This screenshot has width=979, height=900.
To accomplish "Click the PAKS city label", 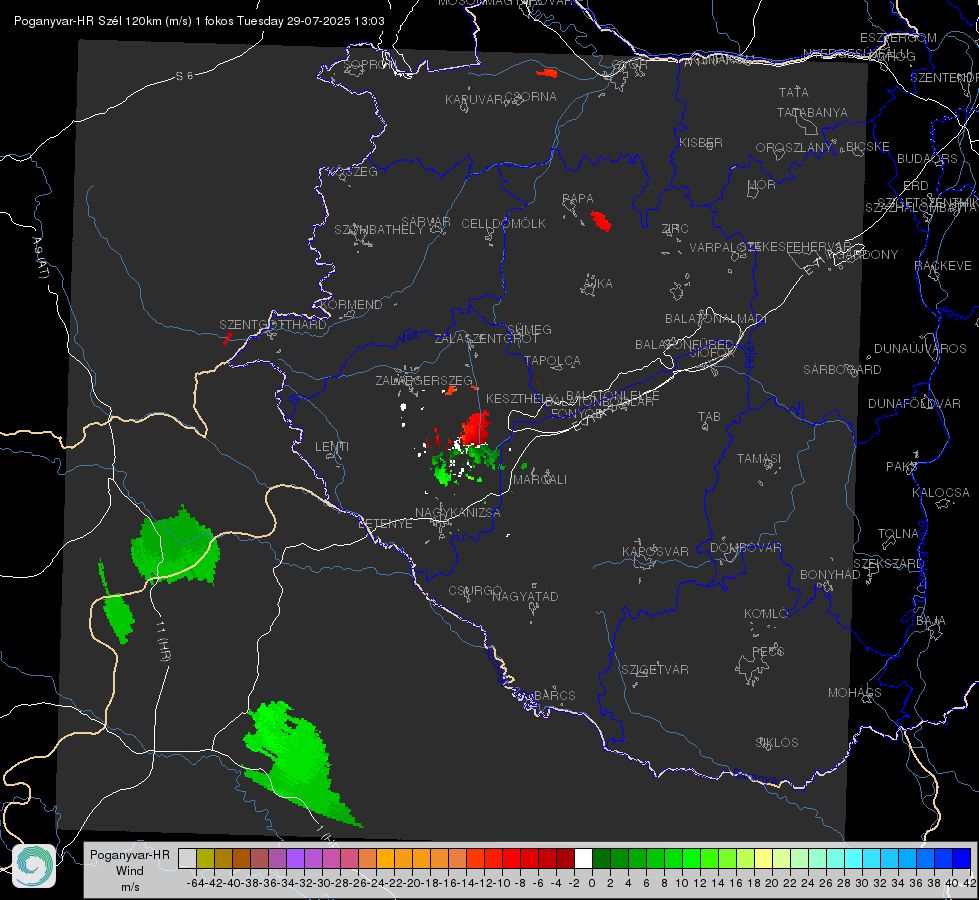I will (x=901, y=467).
